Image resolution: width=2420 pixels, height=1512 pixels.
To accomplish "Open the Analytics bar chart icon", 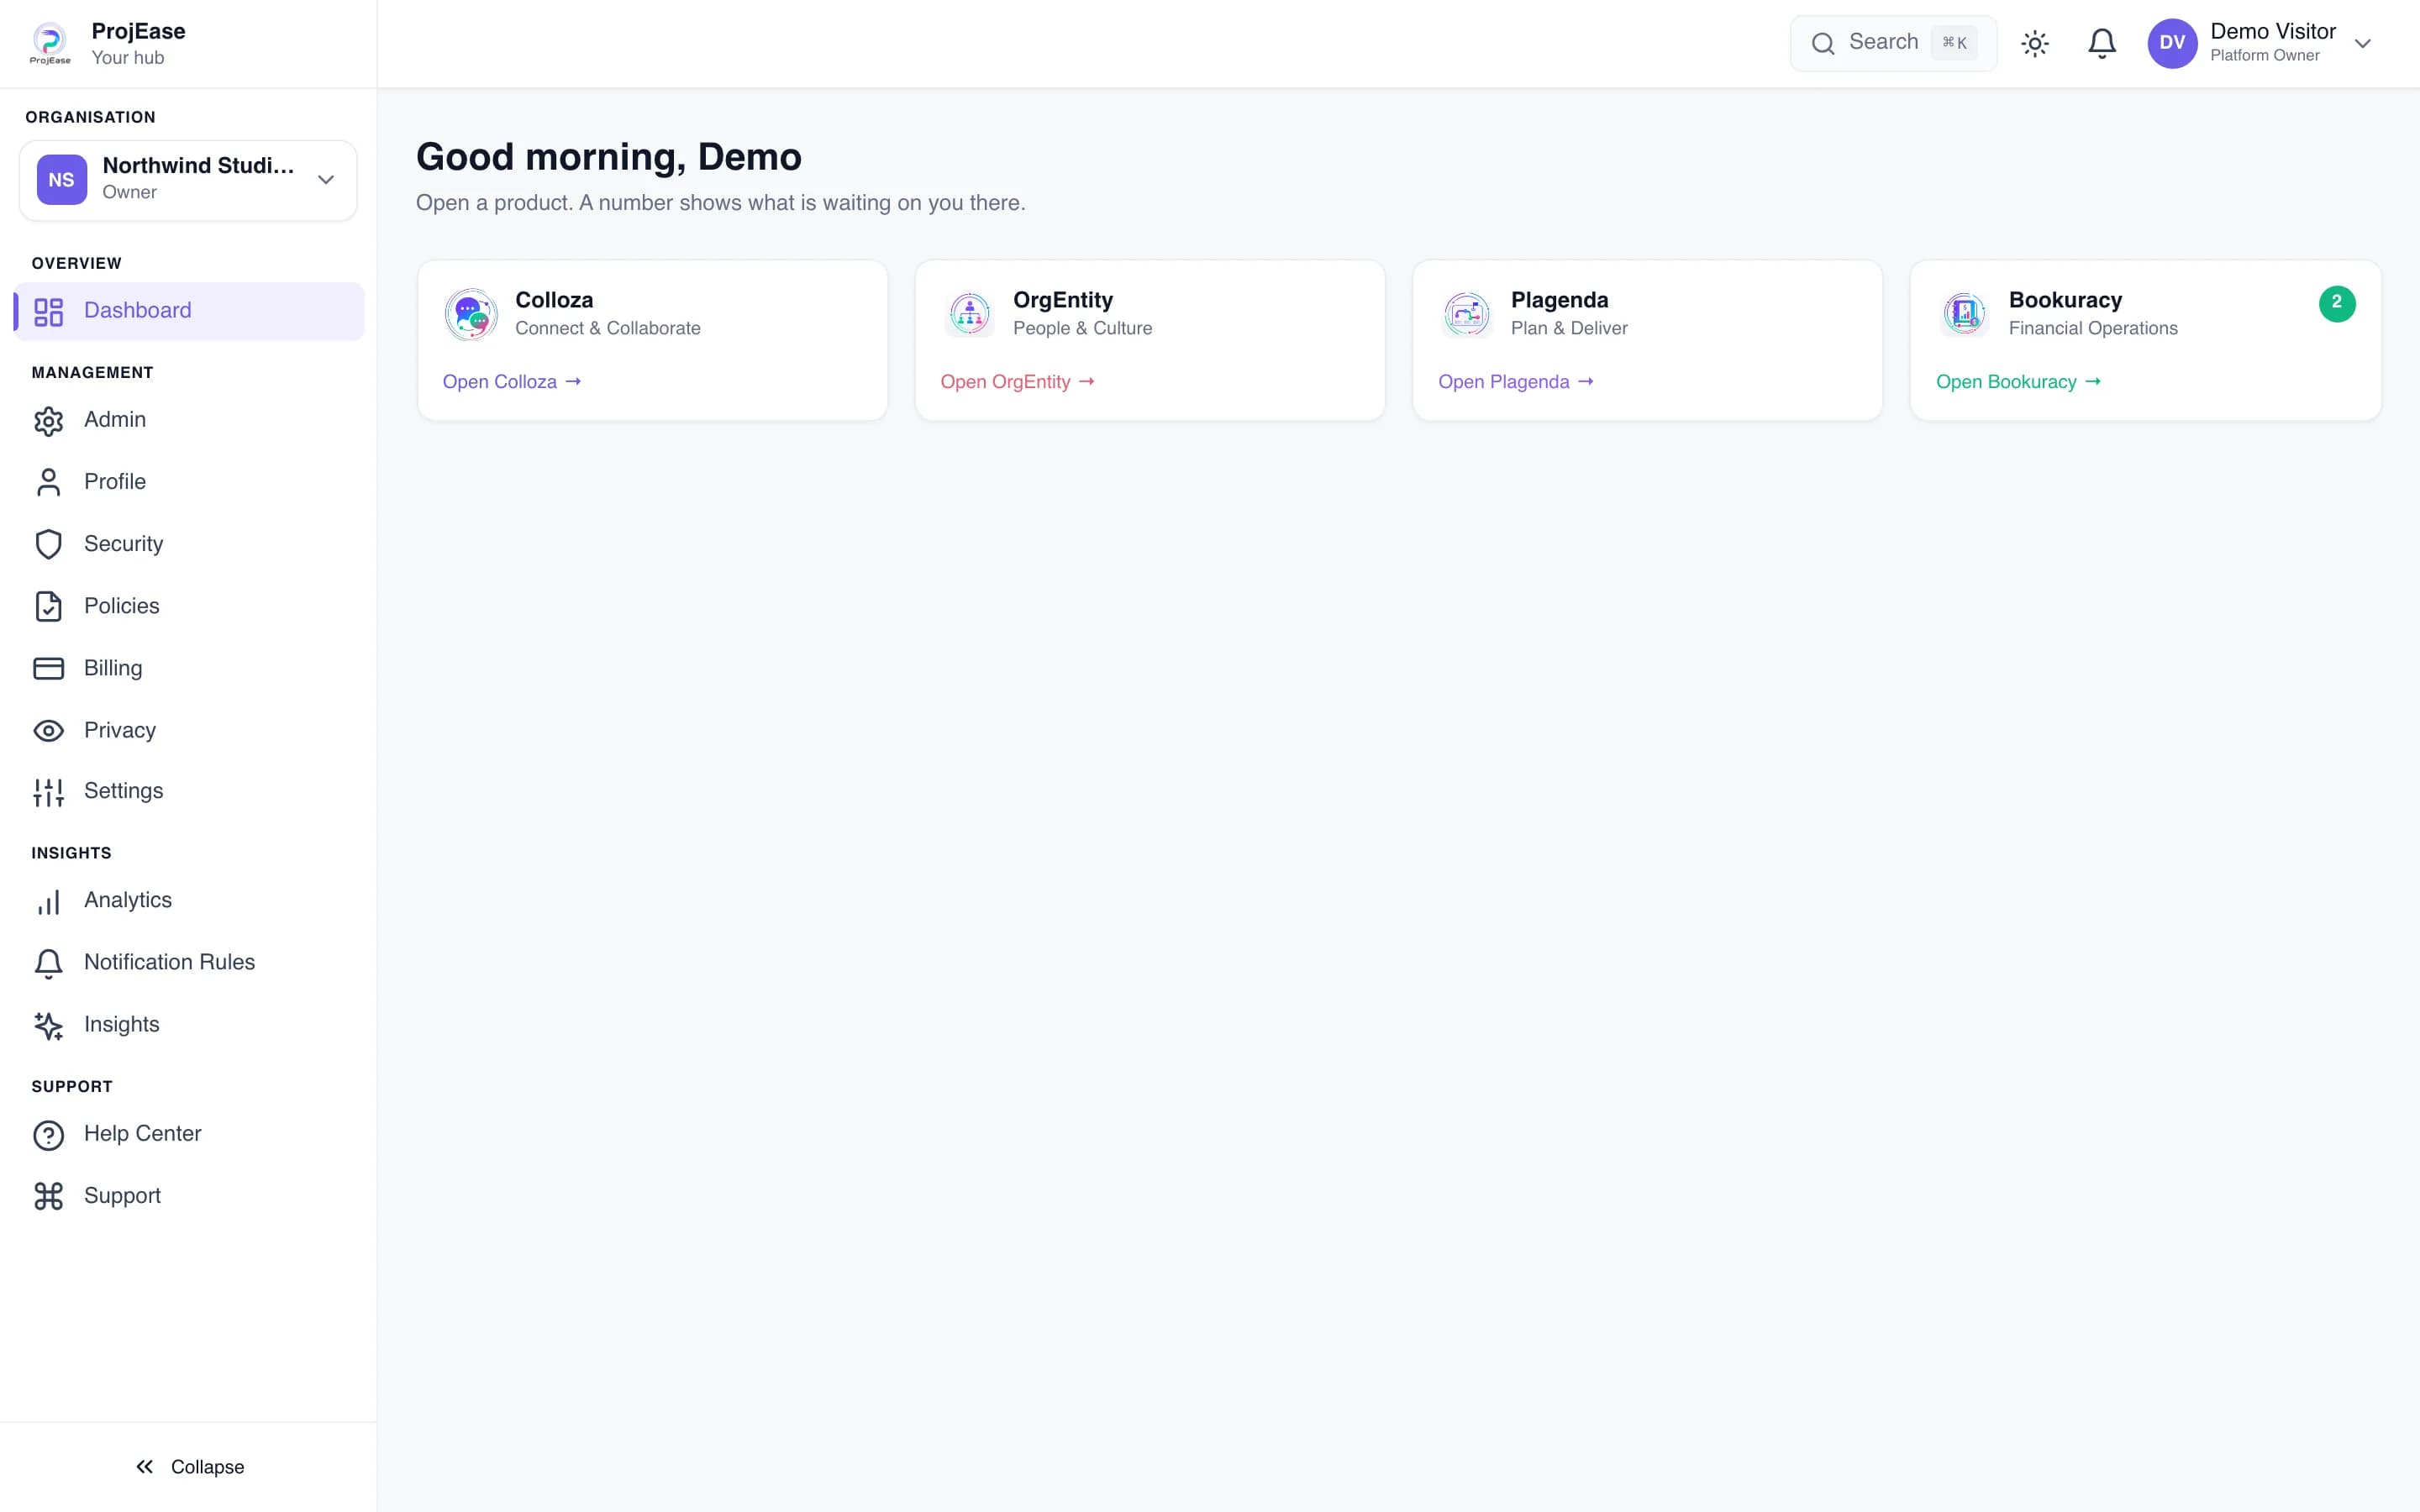I will [48, 901].
